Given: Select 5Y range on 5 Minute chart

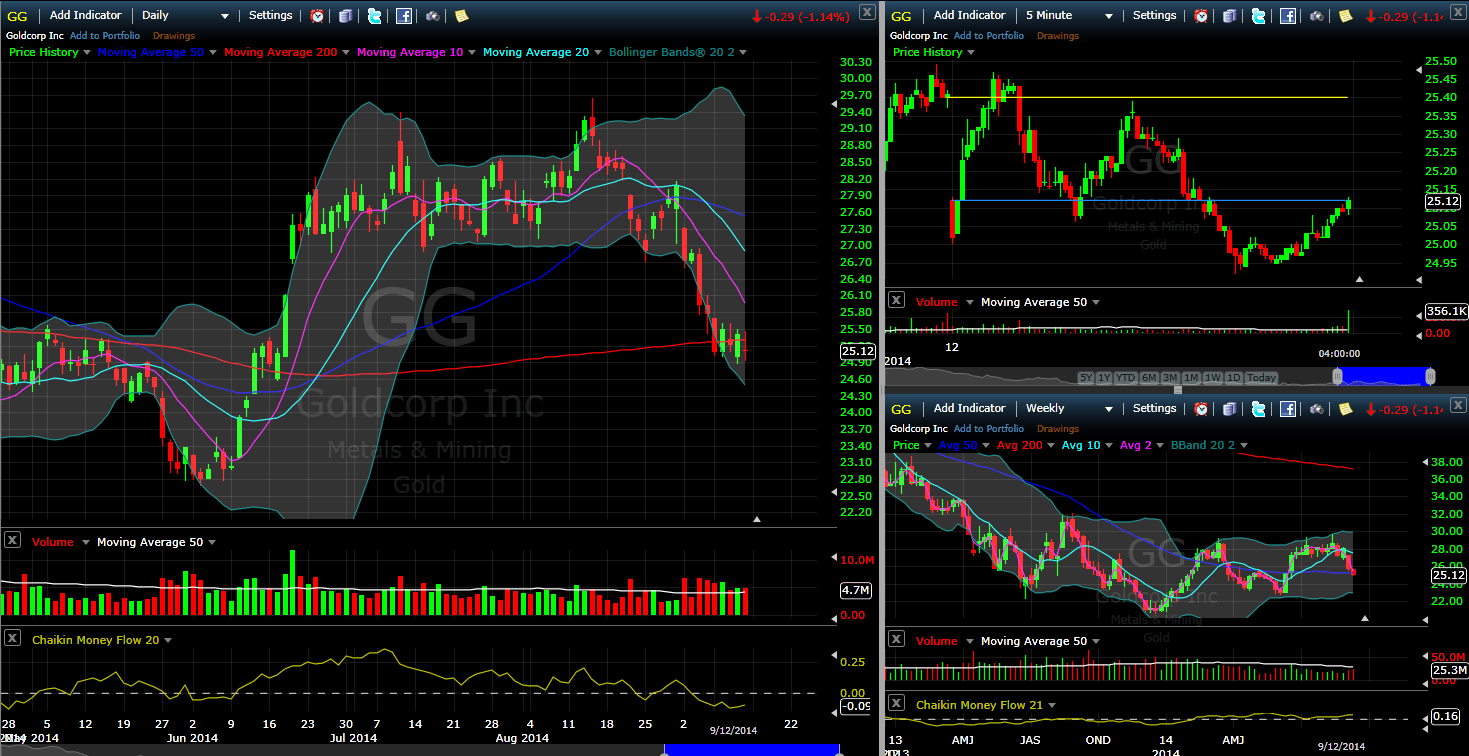Looking at the screenshot, I should [1085, 377].
